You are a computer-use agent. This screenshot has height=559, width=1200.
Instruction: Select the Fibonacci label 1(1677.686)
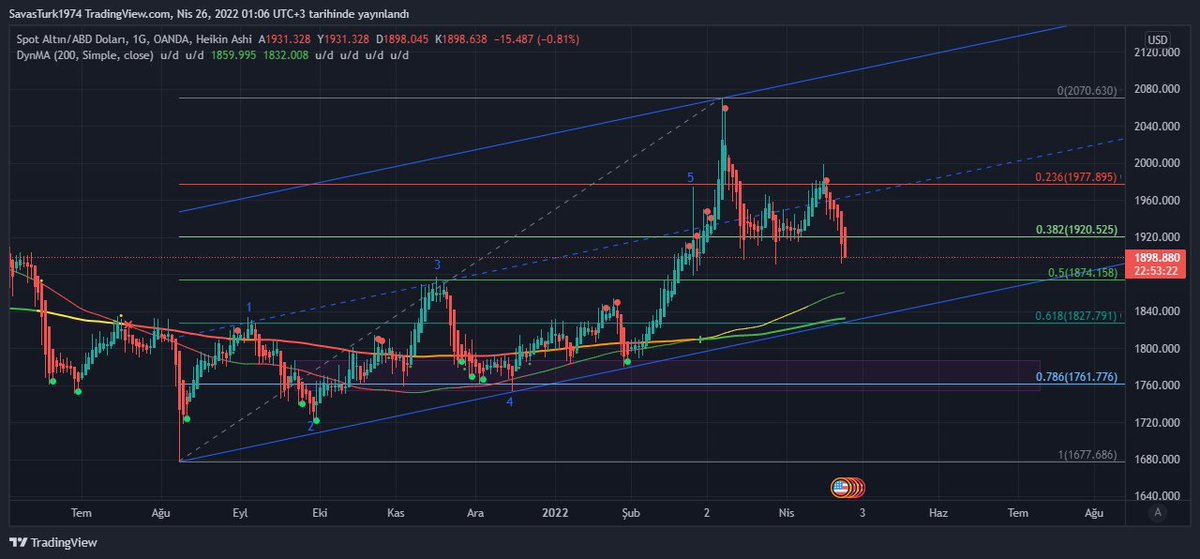point(1088,455)
